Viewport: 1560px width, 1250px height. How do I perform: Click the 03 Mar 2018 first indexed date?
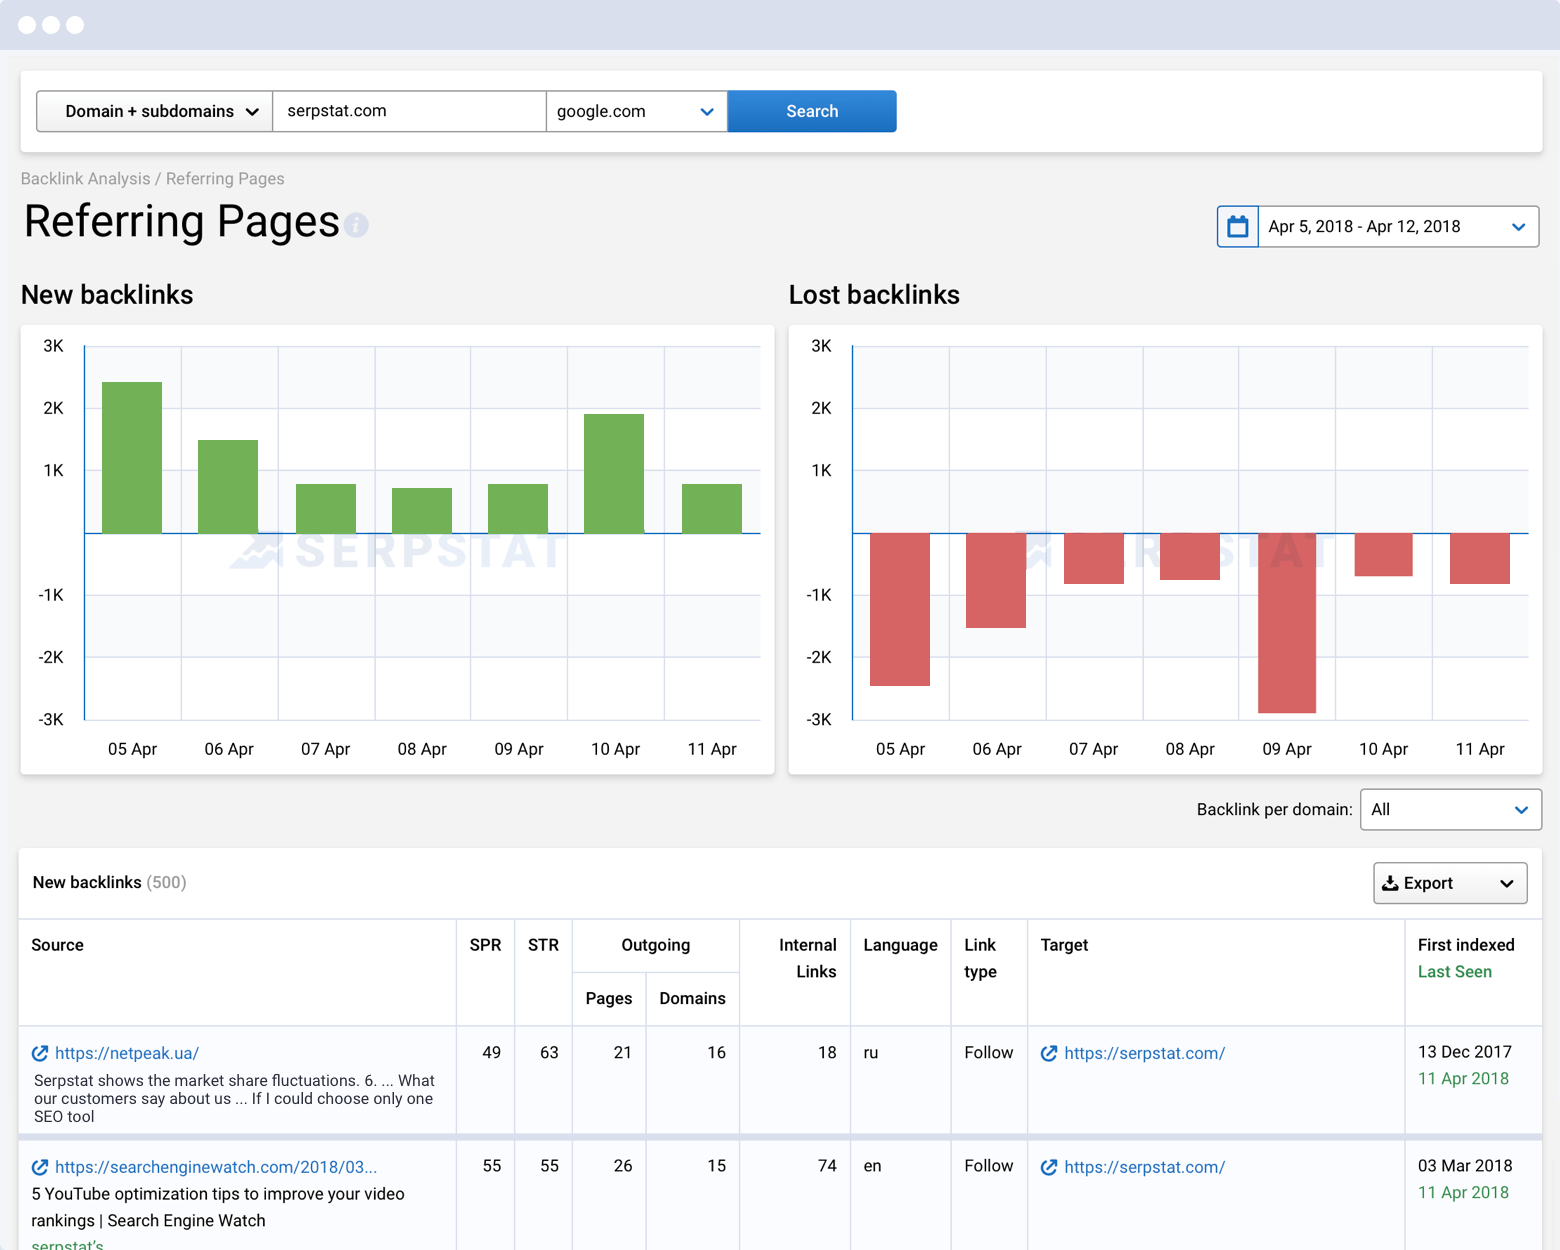[x=1465, y=1166]
